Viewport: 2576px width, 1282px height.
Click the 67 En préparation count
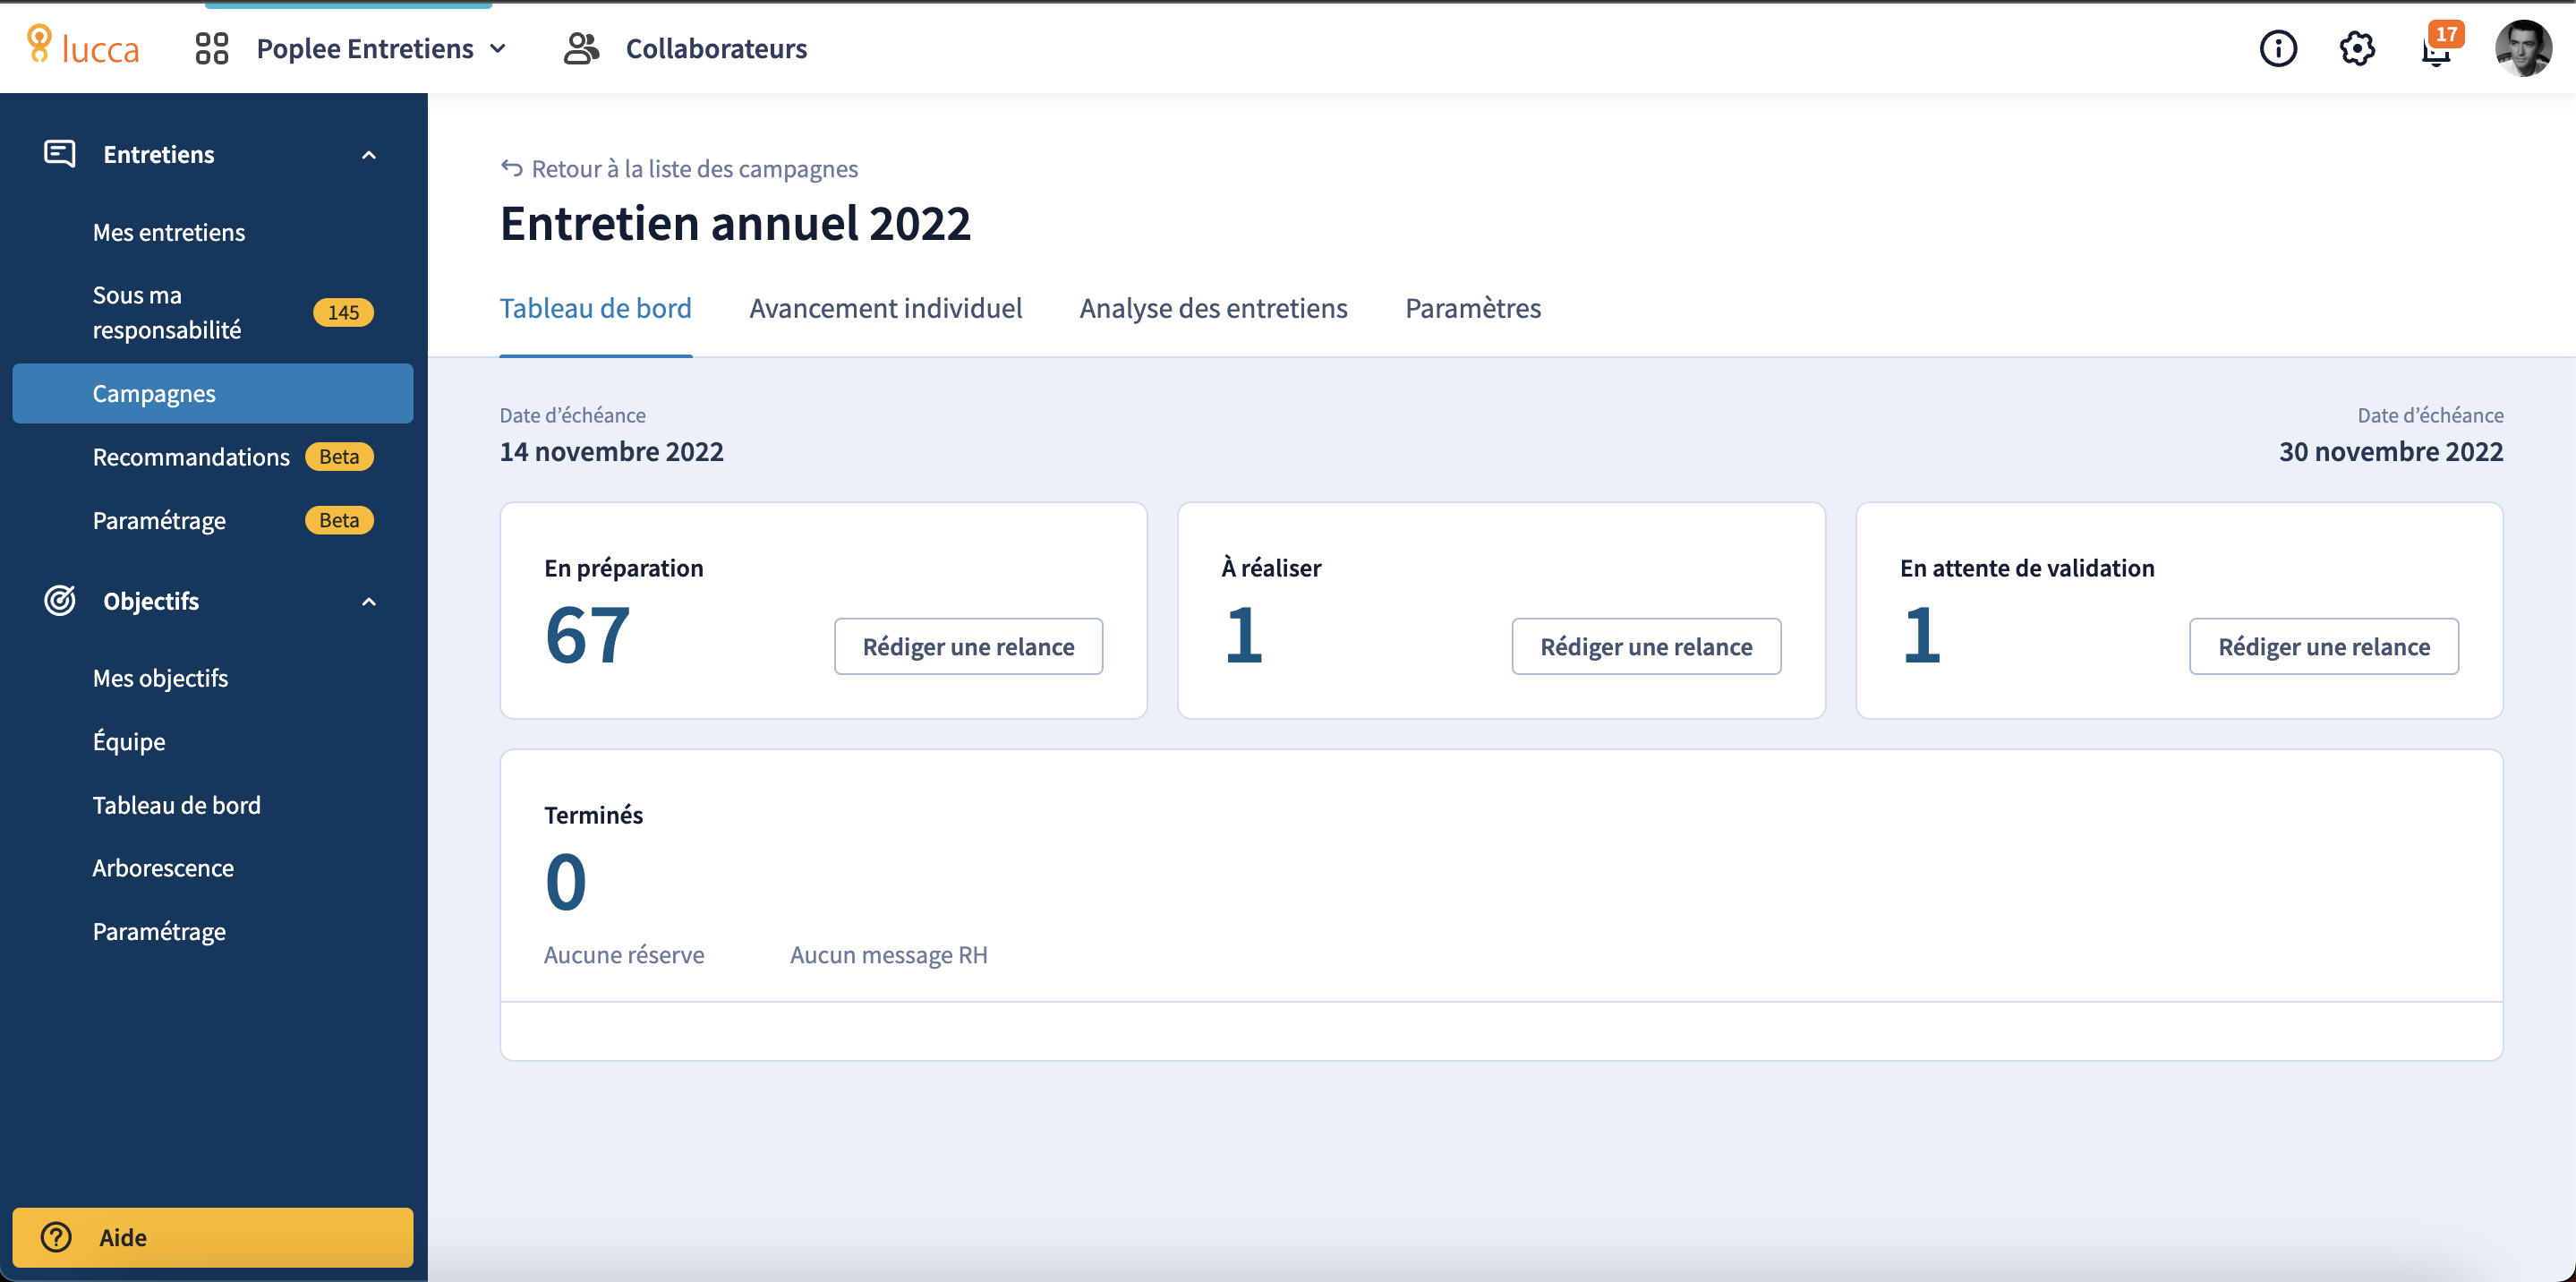point(588,635)
